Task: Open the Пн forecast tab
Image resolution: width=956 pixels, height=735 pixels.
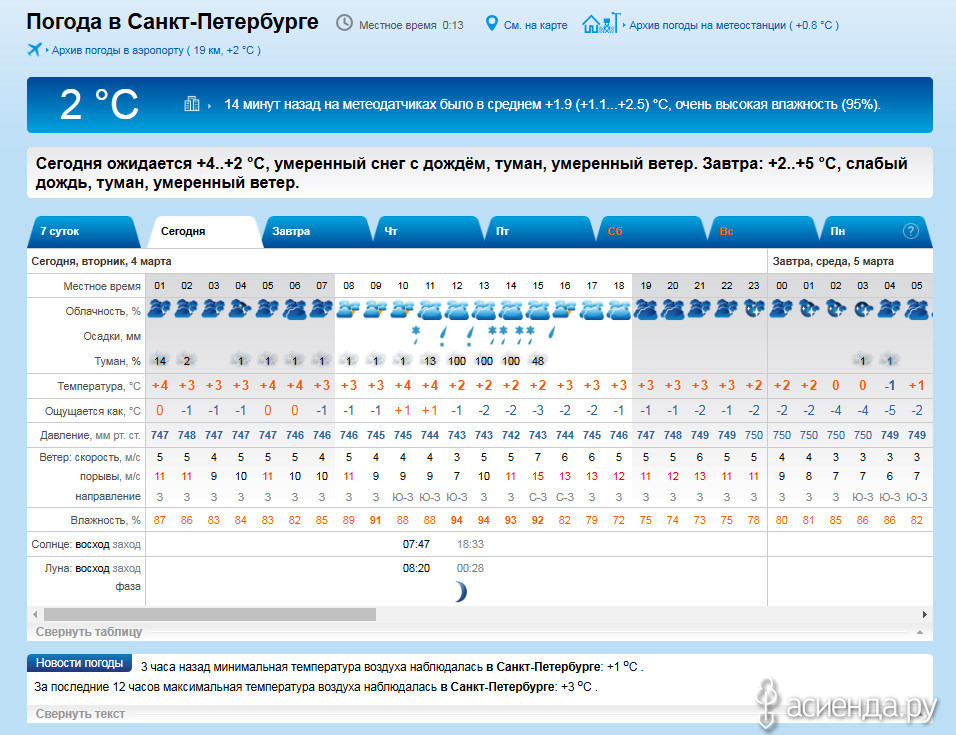Action: pyautogui.click(x=875, y=232)
